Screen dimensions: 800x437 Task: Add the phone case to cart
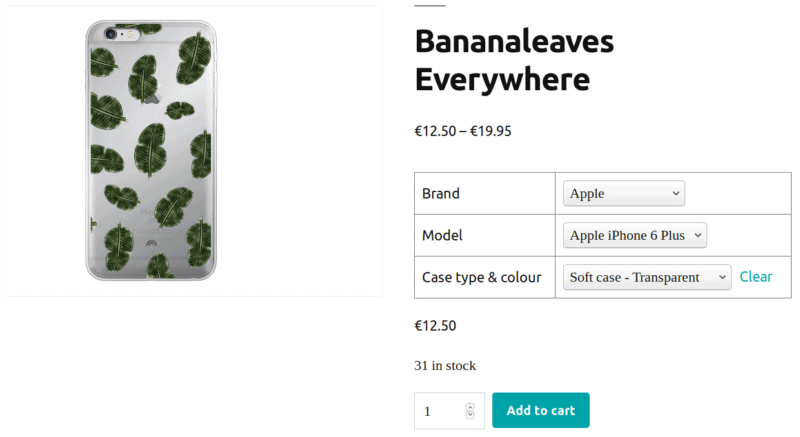click(541, 410)
